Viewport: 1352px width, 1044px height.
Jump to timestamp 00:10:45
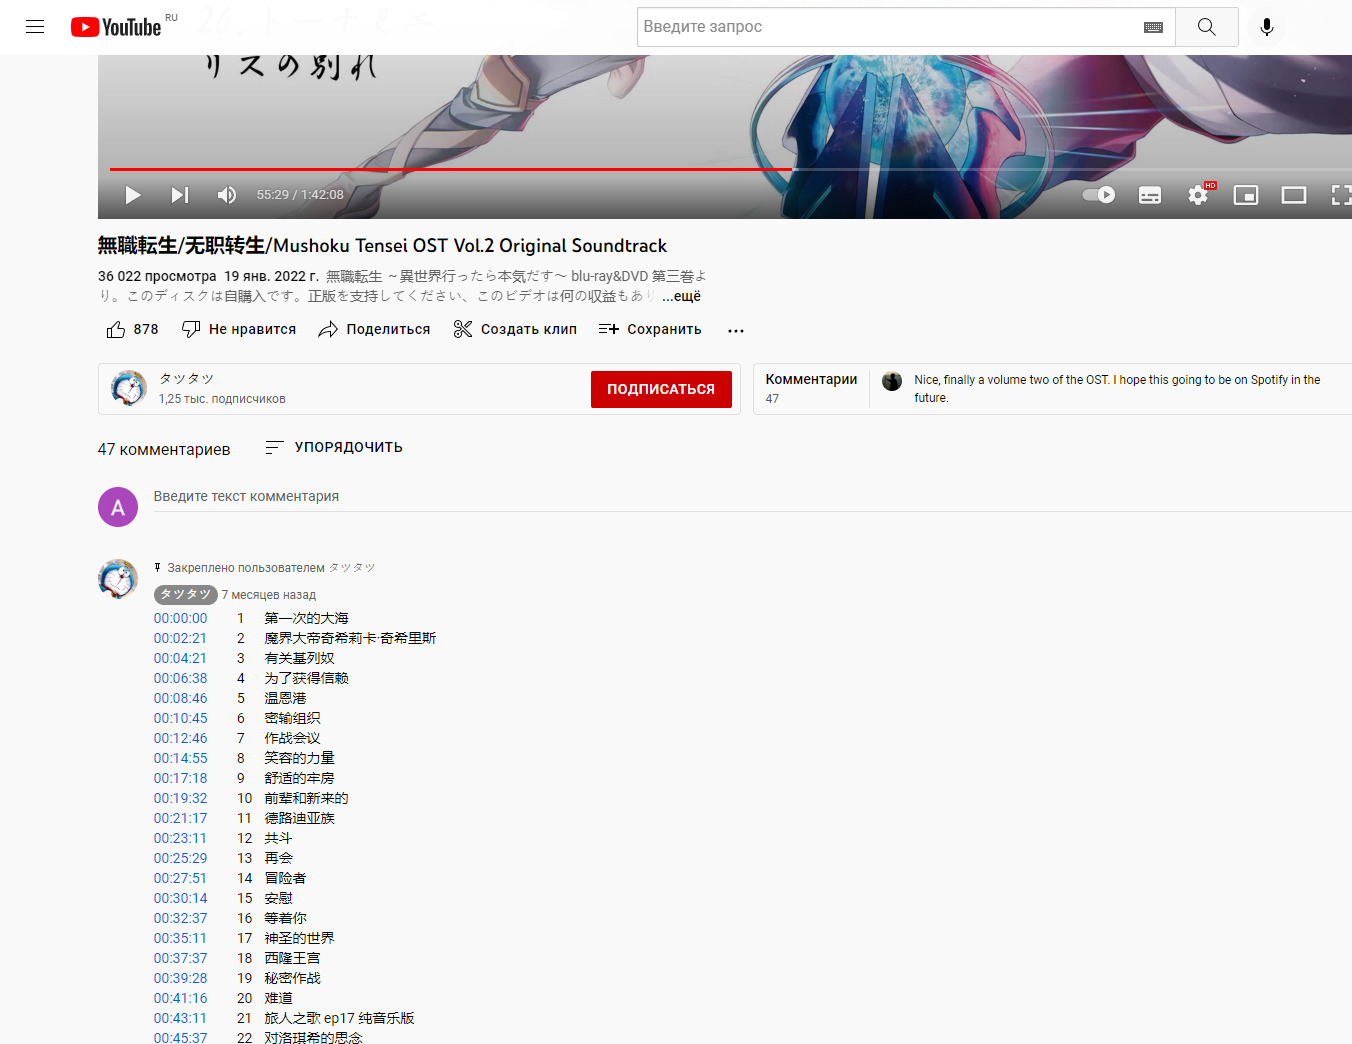click(181, 718)
